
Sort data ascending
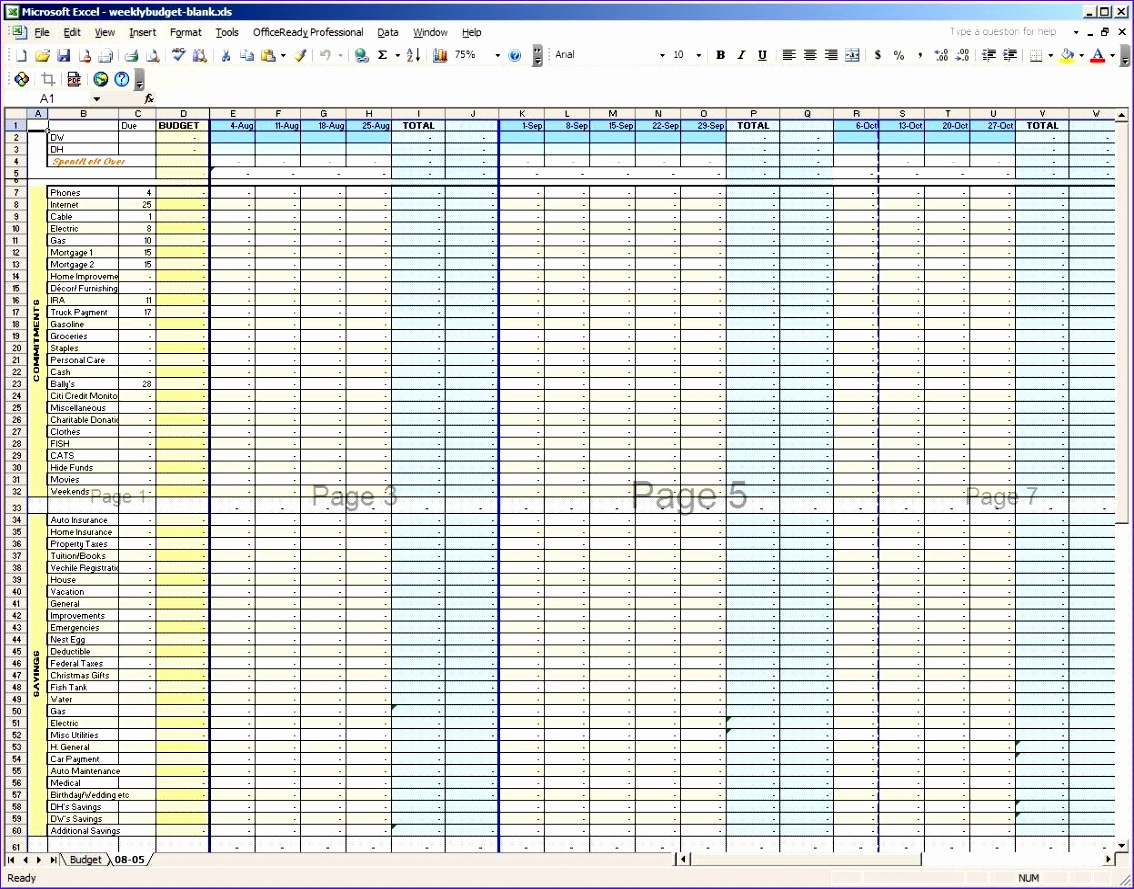point(413,55)
